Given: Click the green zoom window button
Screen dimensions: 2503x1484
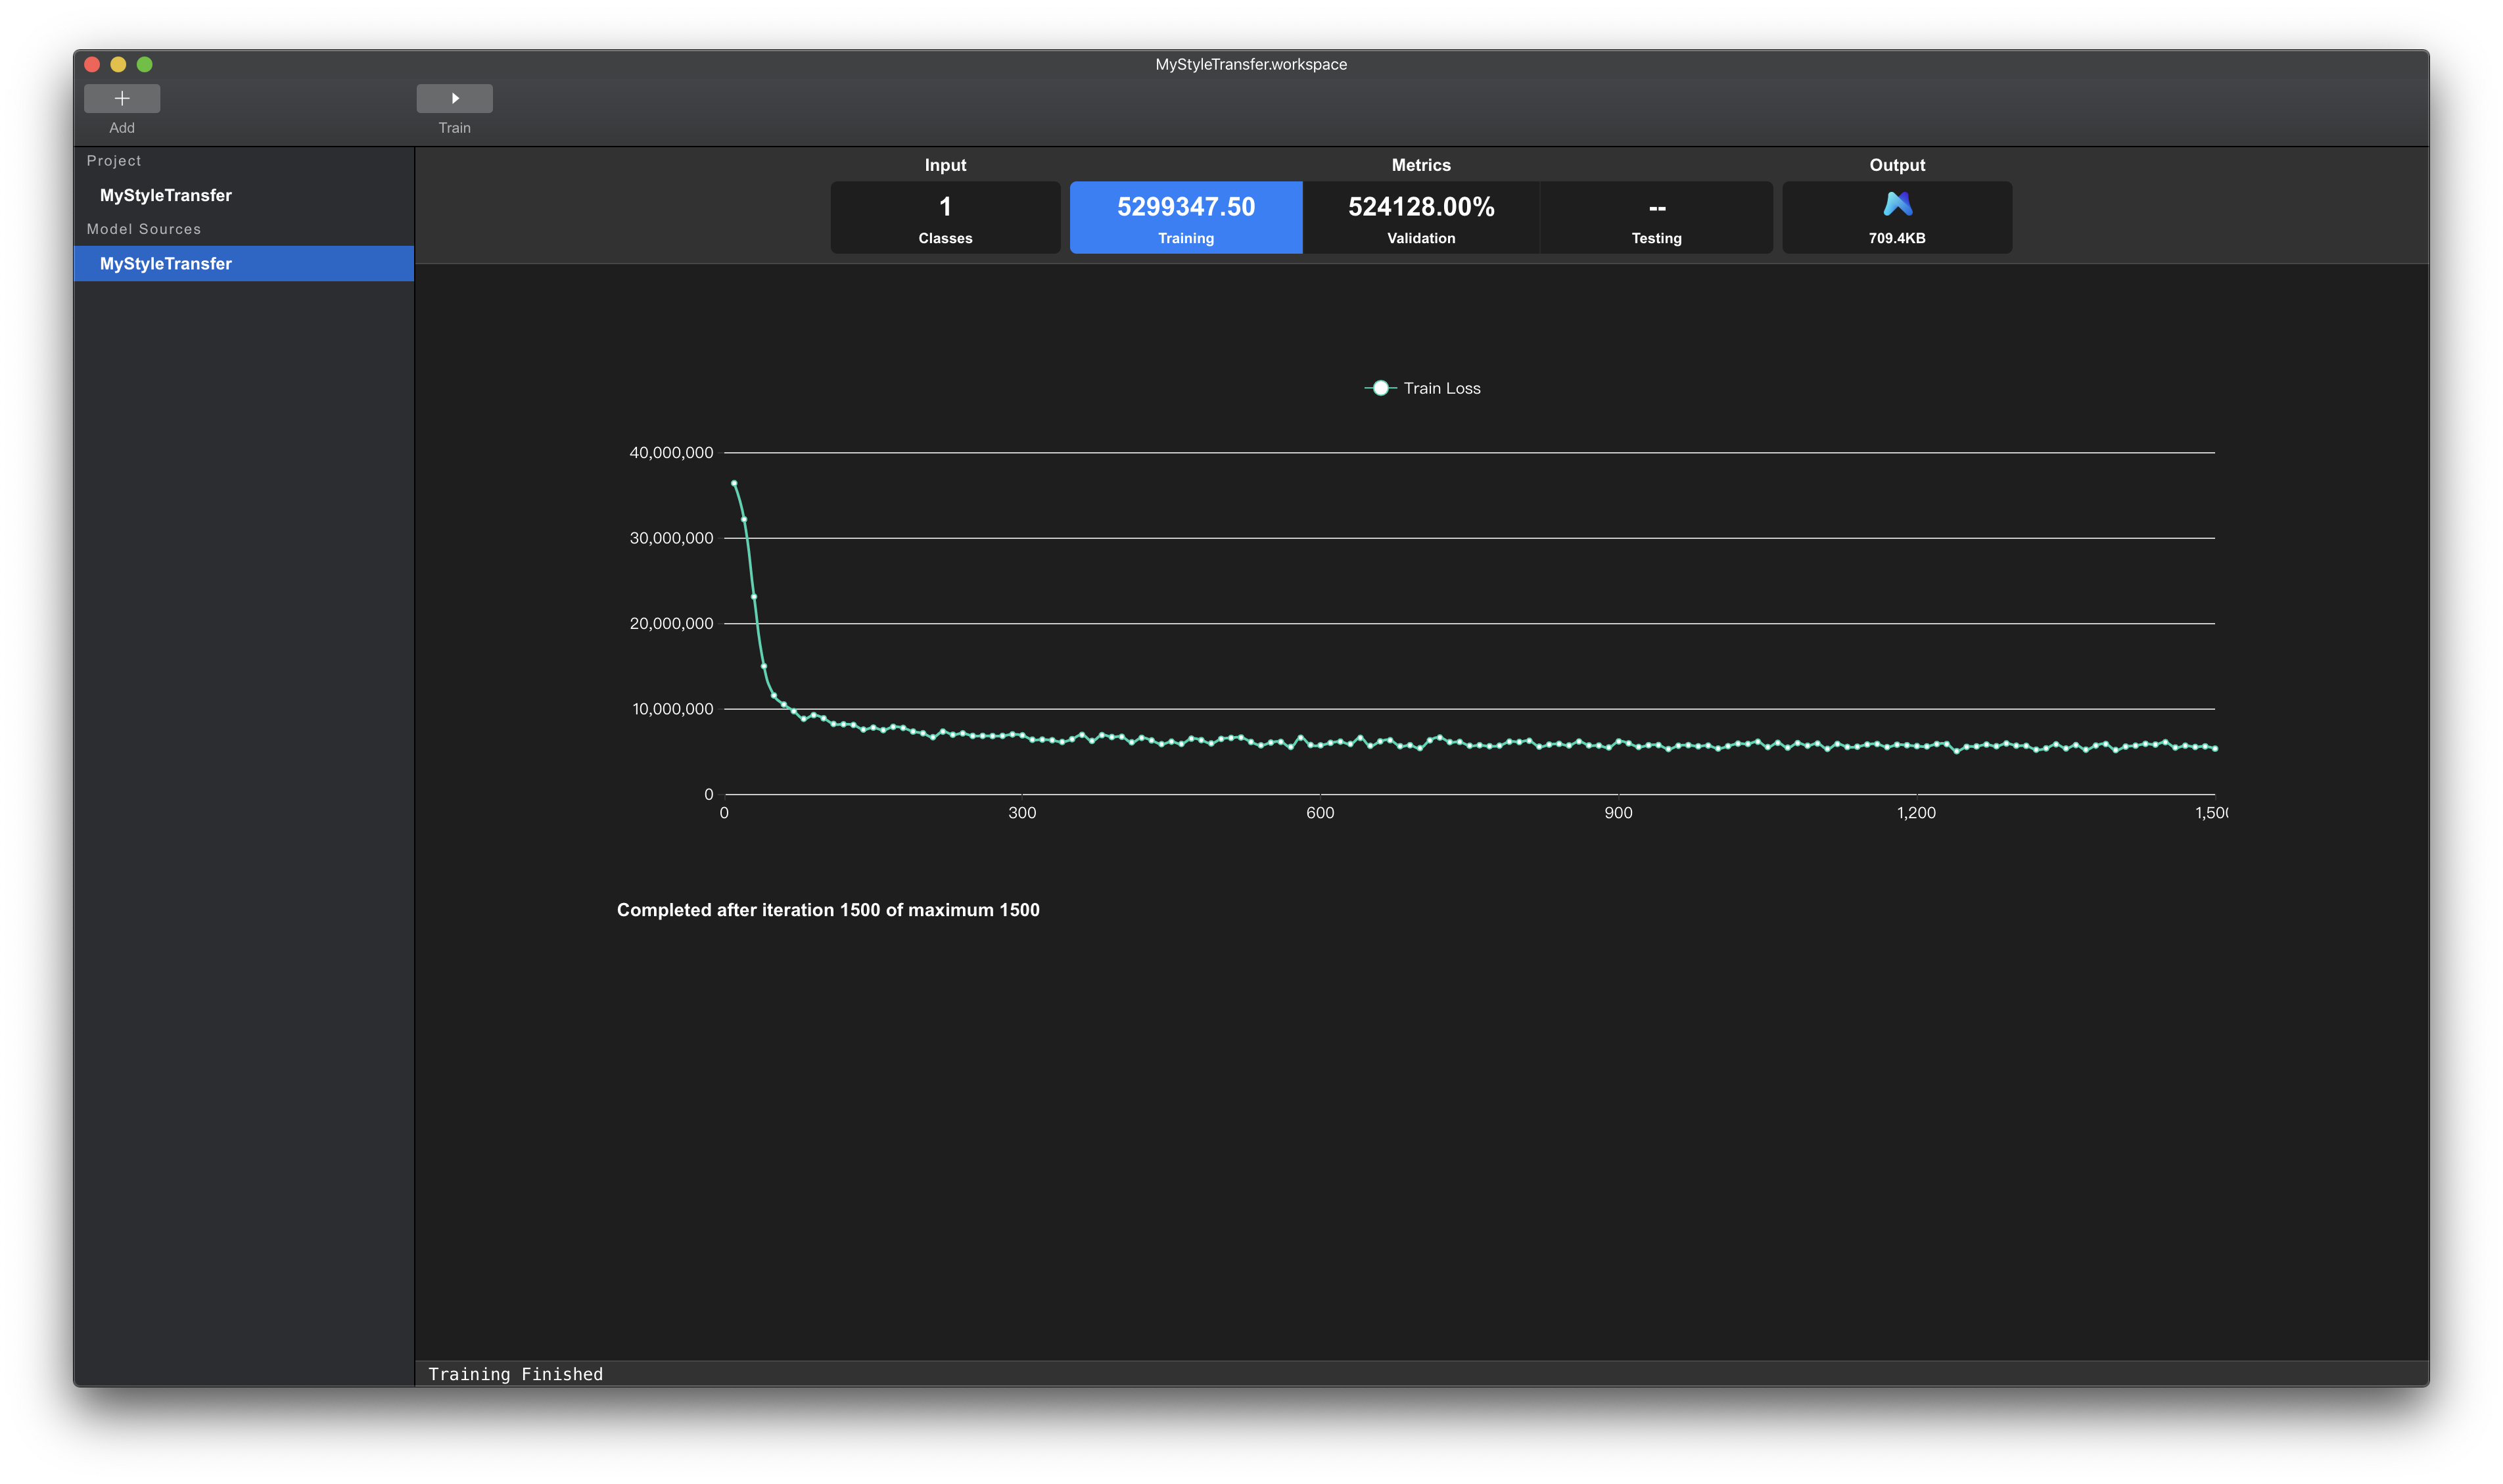Looking at the screenshot, I should (144, 64).
